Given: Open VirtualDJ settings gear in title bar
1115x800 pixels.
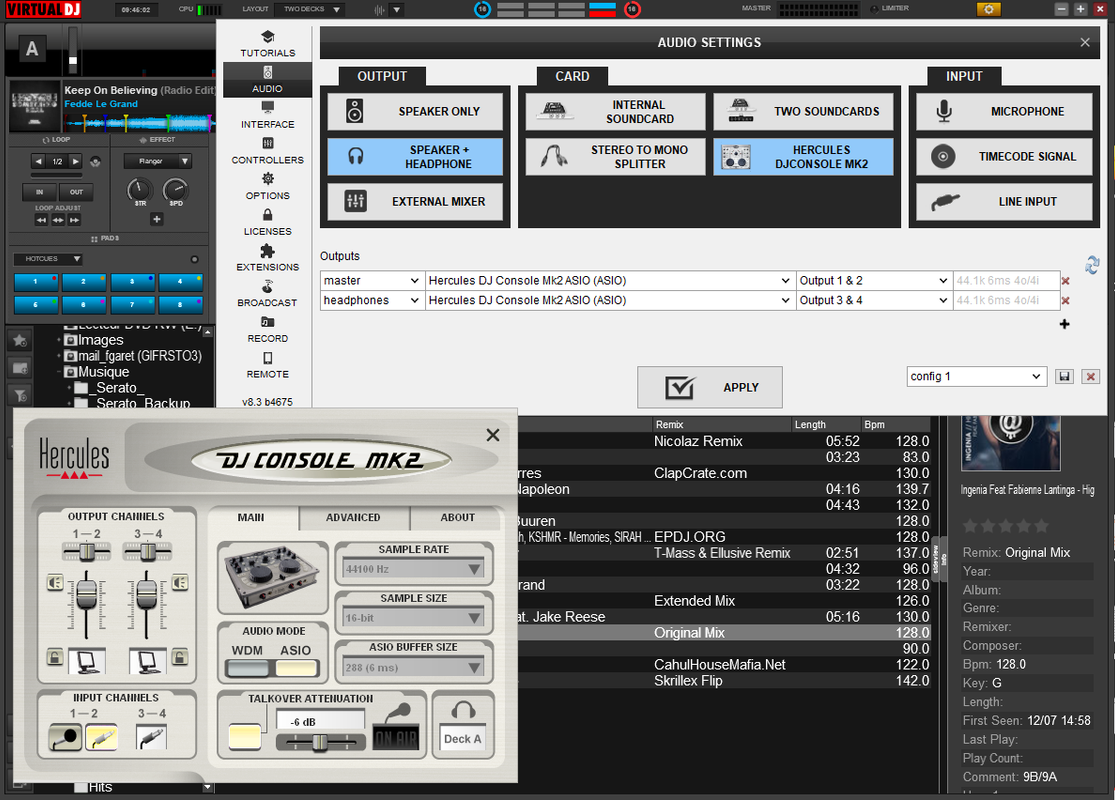Looking at the screenshot, I should [x=988, y=9].
